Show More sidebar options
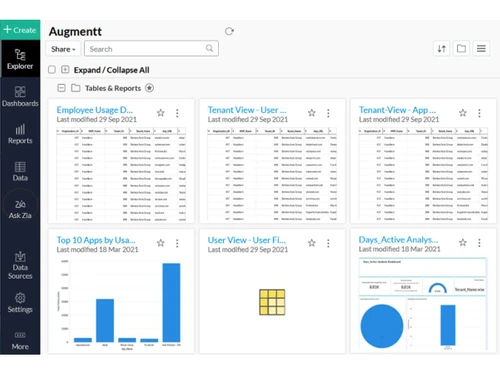This screenshot has height=375, width=500. pos(20,340)
